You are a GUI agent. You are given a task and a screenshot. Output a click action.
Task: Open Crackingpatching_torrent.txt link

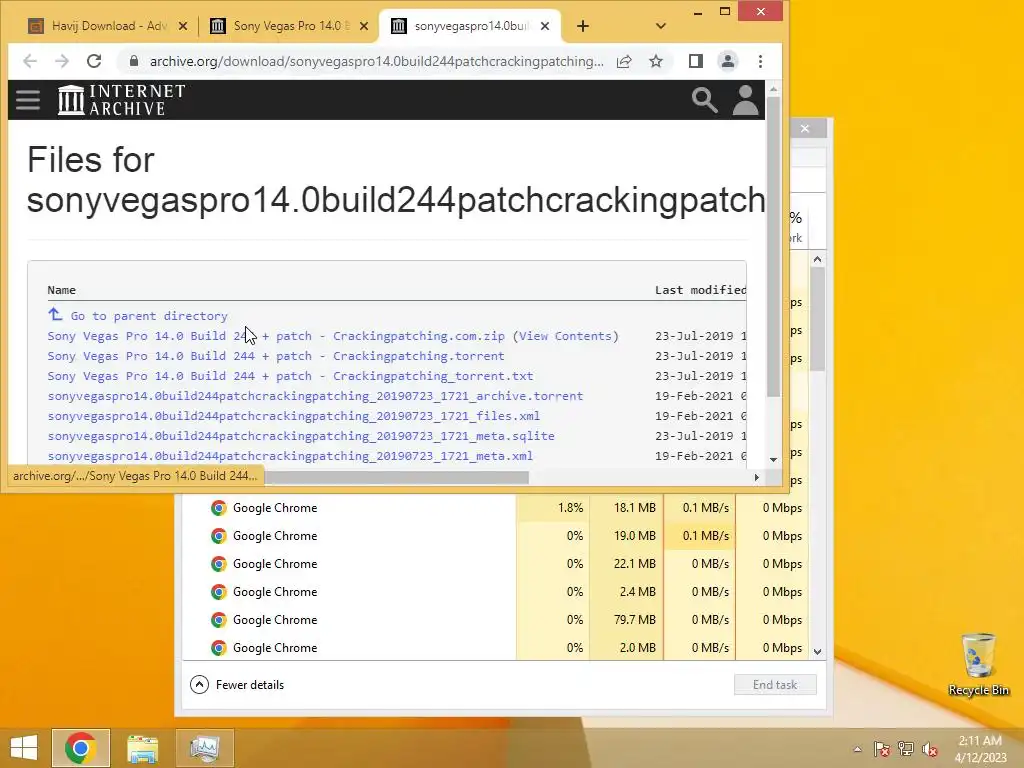[290, 376]
